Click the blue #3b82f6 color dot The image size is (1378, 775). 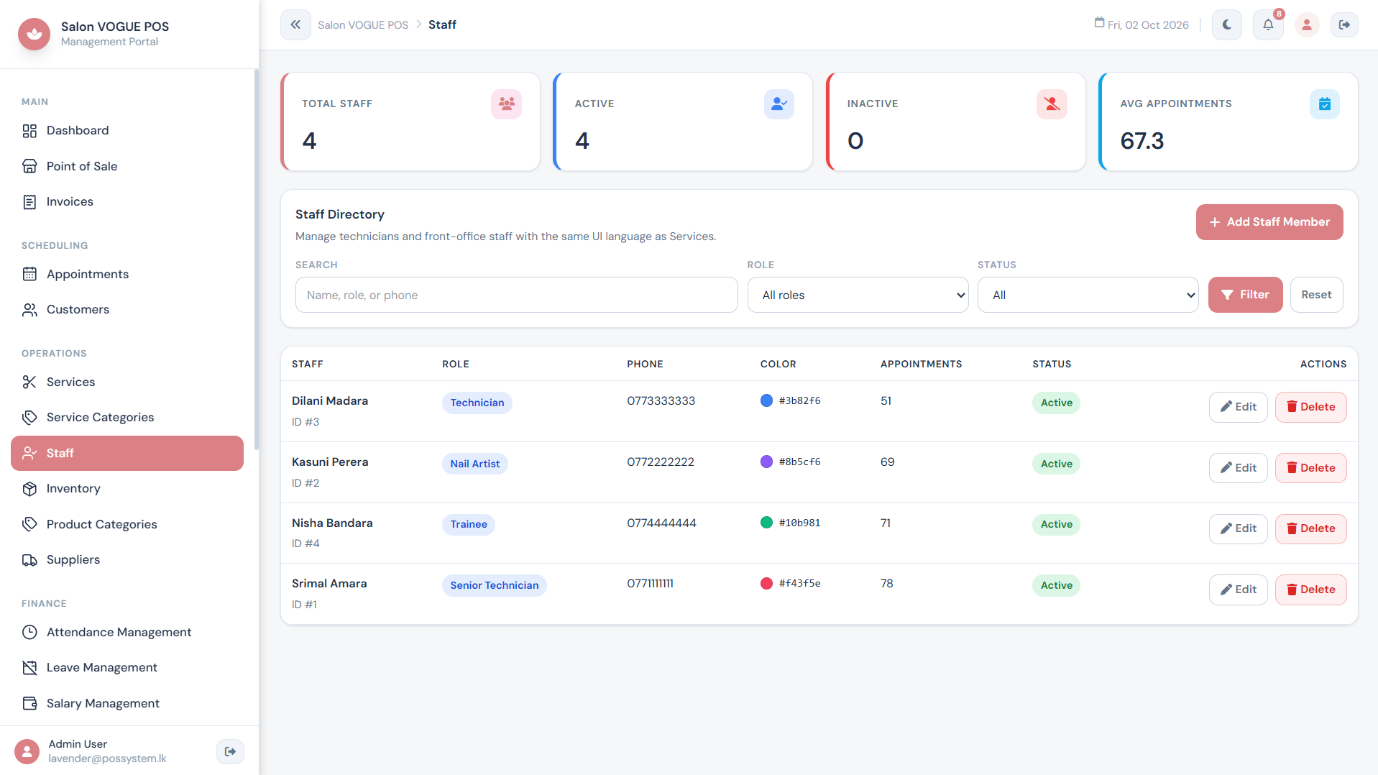767,401
